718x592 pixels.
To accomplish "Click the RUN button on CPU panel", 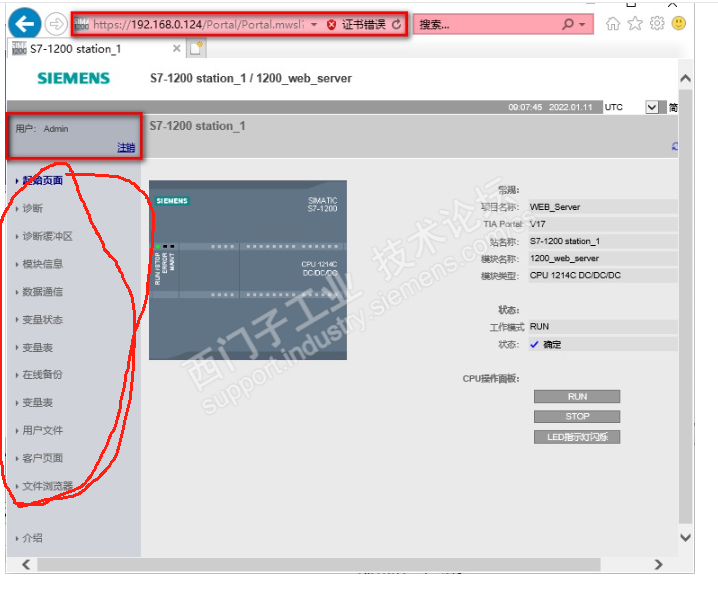I will click(577, 396).
